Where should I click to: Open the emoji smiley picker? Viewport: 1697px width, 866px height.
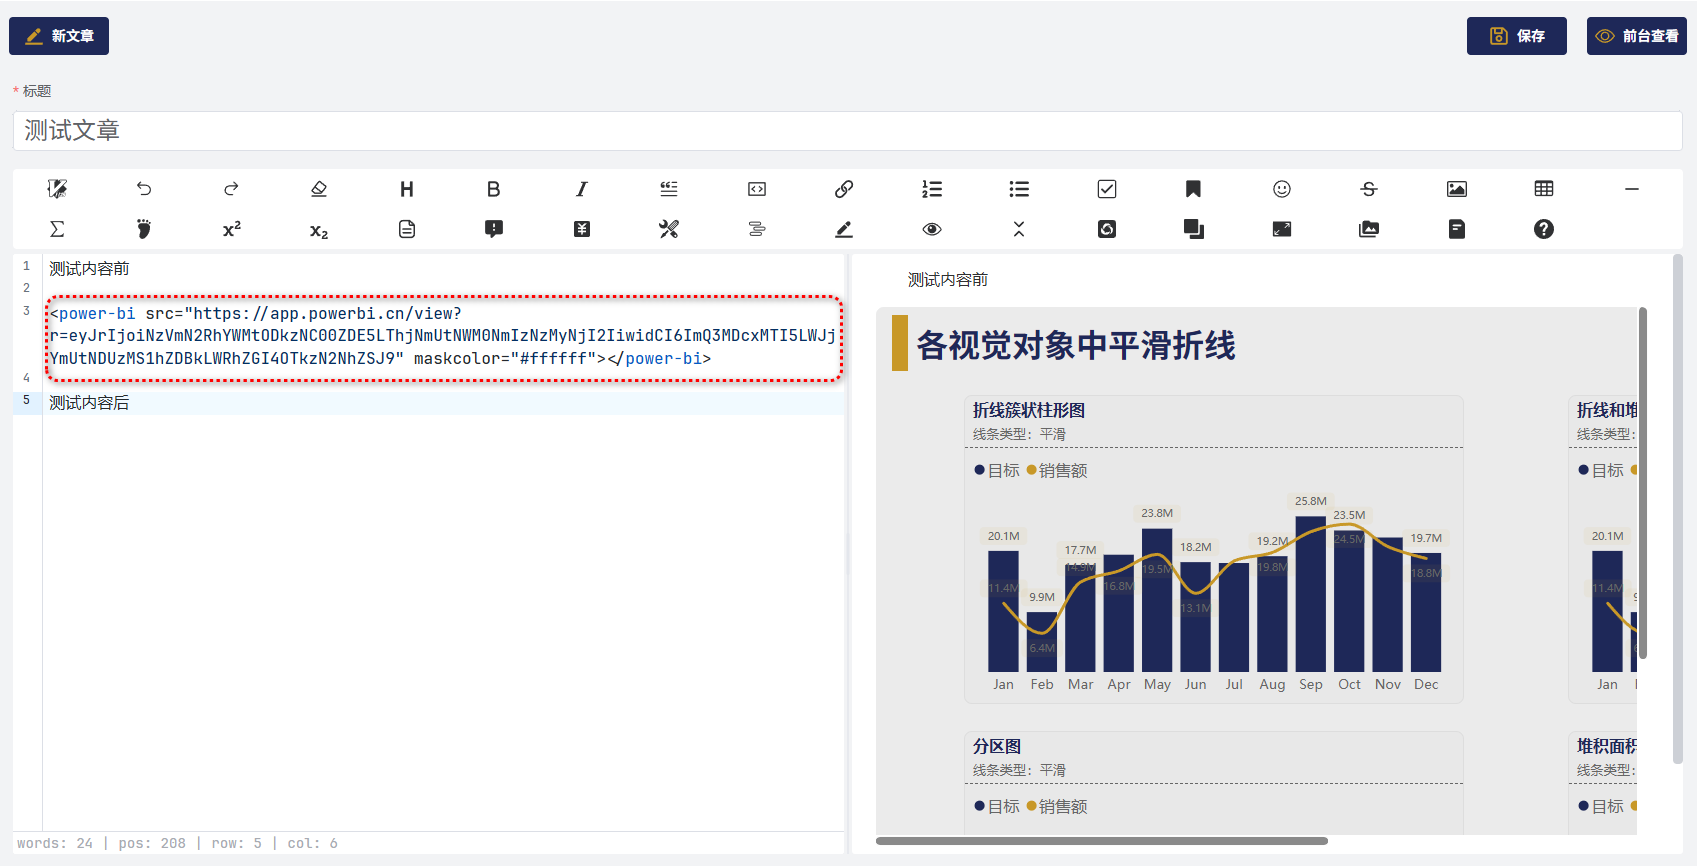(1282, 189)
